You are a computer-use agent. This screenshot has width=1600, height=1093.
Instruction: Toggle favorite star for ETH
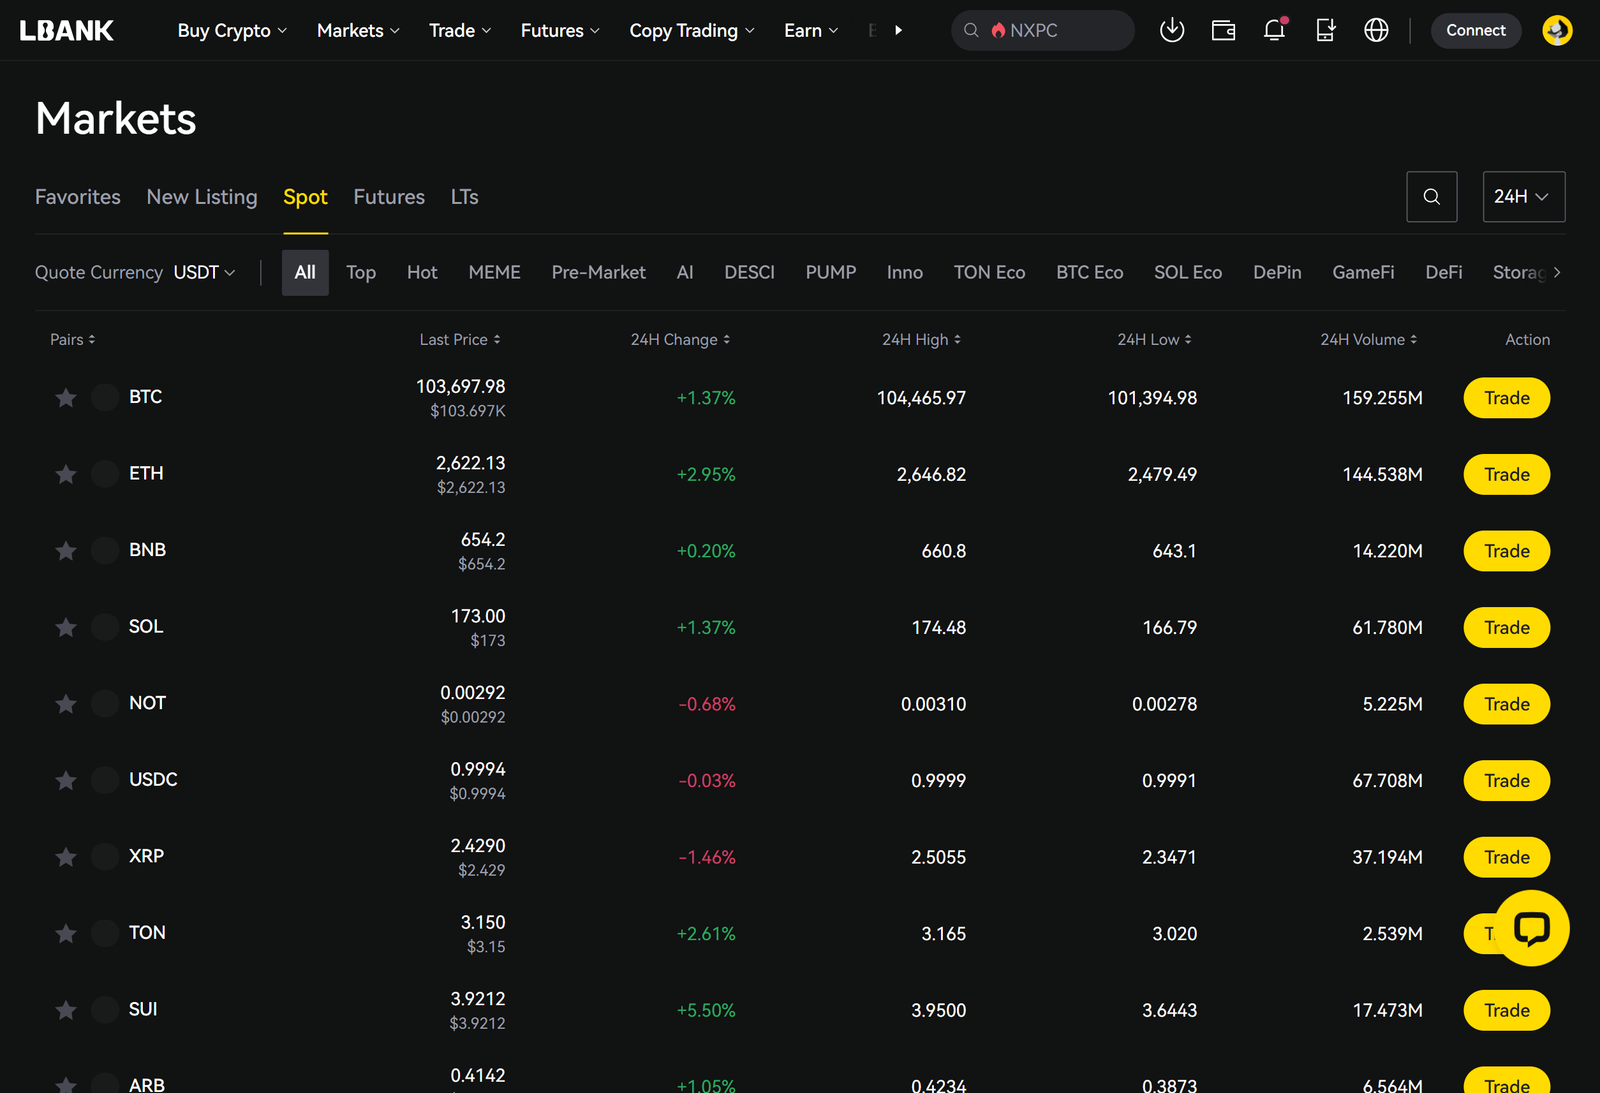[66, 474]
